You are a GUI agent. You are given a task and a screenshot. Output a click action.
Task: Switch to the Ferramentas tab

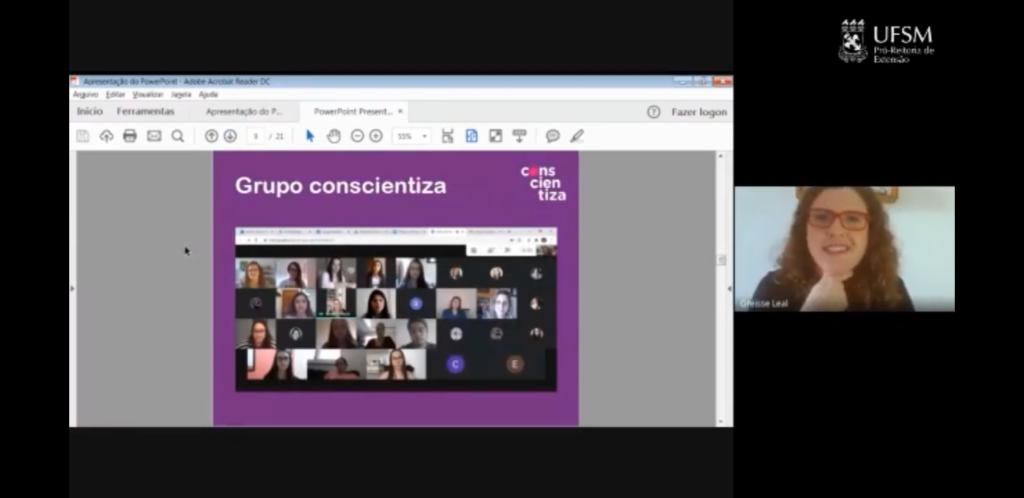click(145, 112)
